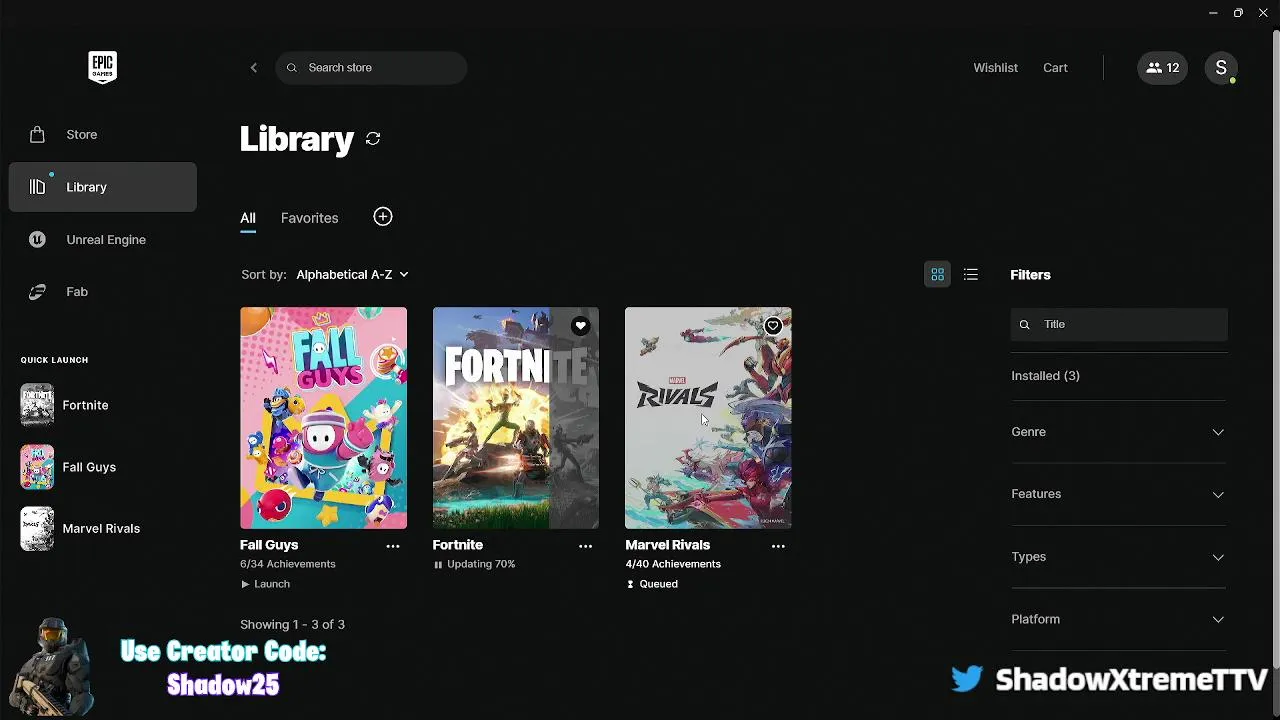The image size is (1280, 720).
Task: Toggle favorite heart on Marvel Rivals cover
Action: click(772, 326)
